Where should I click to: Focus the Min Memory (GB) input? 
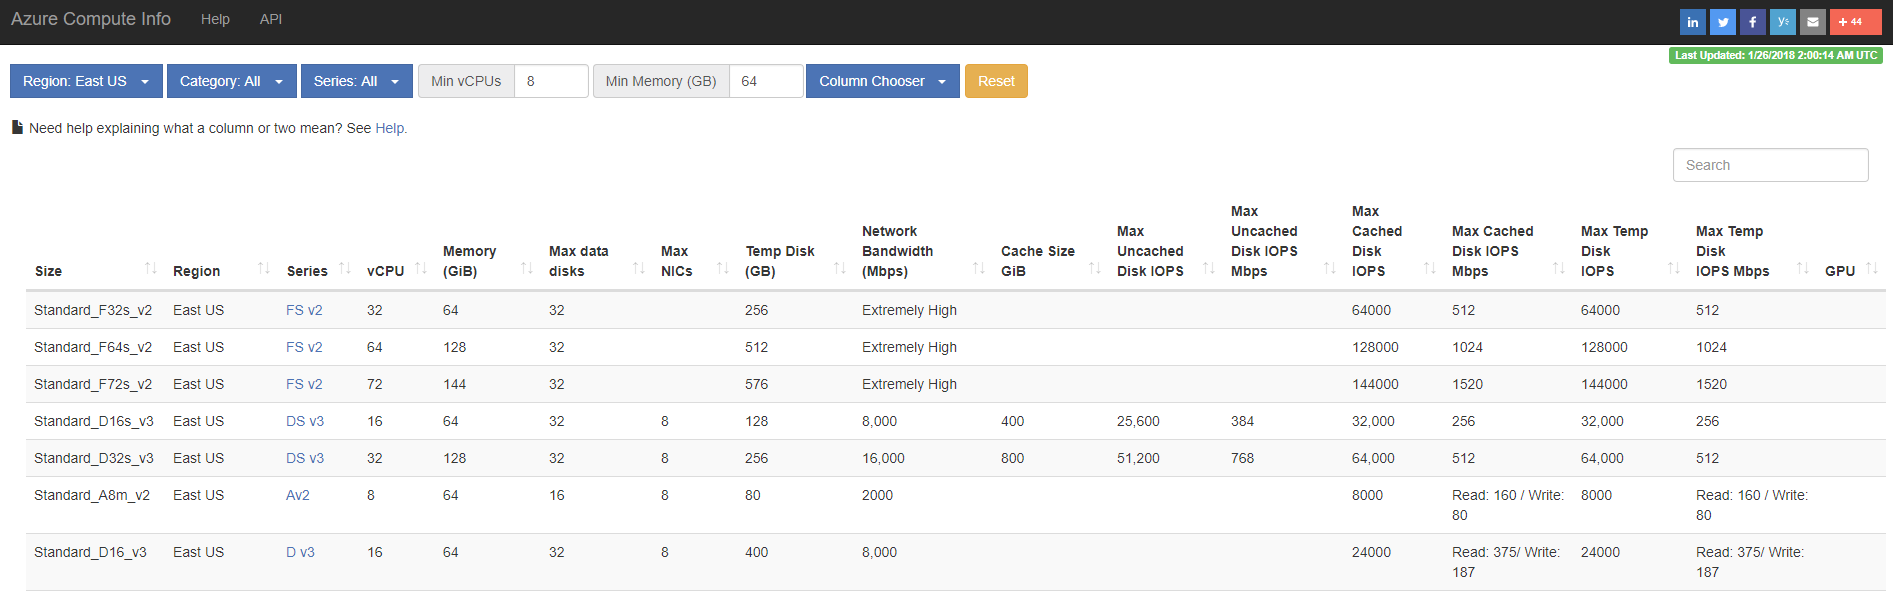[766, 81]
